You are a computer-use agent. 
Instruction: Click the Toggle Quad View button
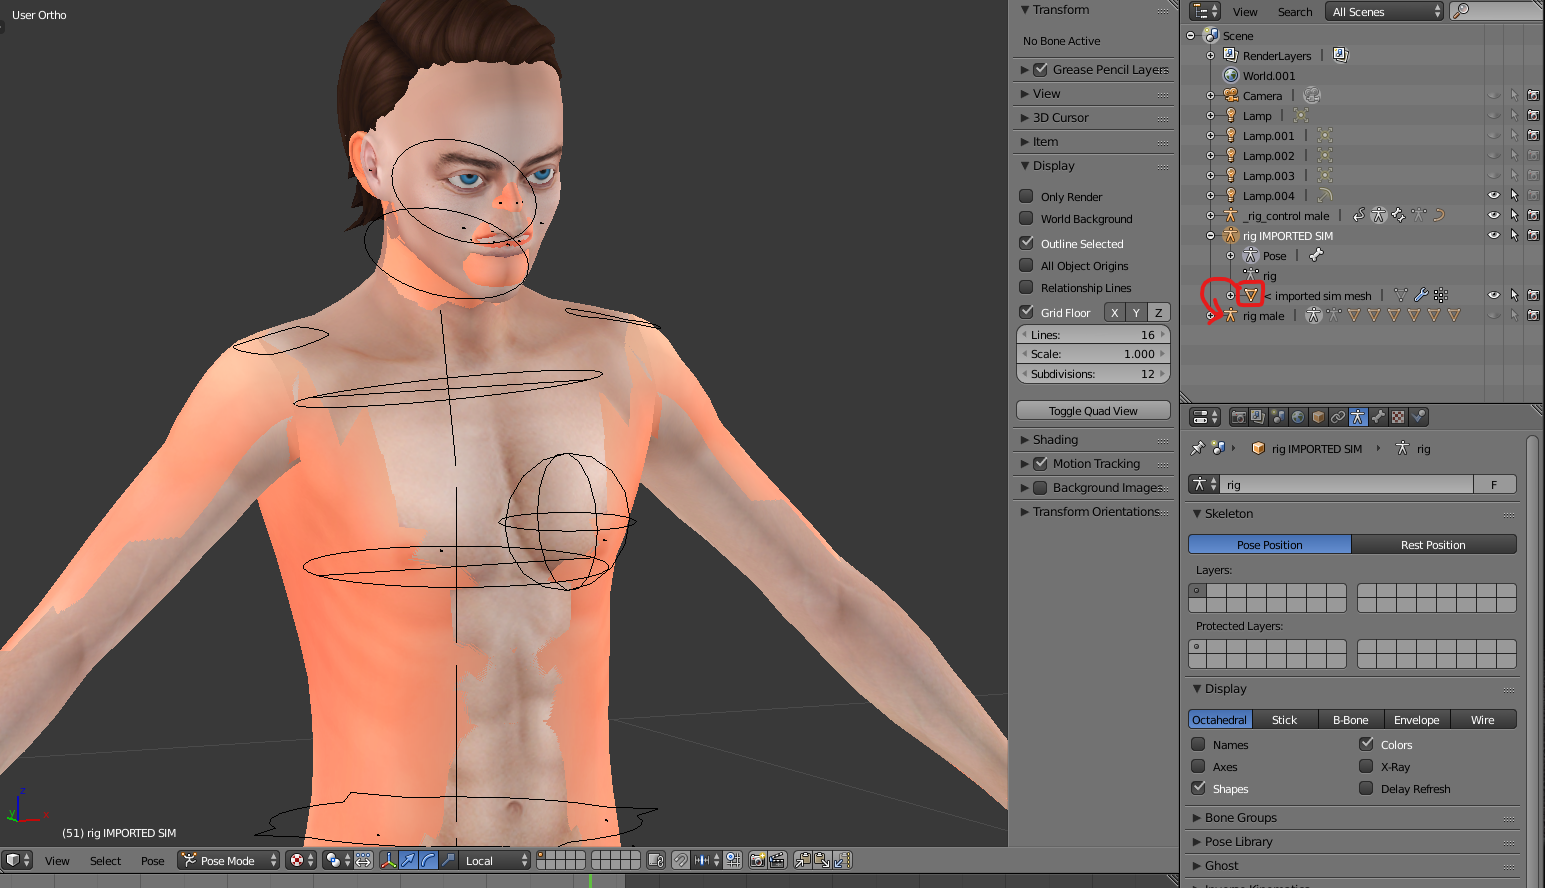tap(1093, 410)
